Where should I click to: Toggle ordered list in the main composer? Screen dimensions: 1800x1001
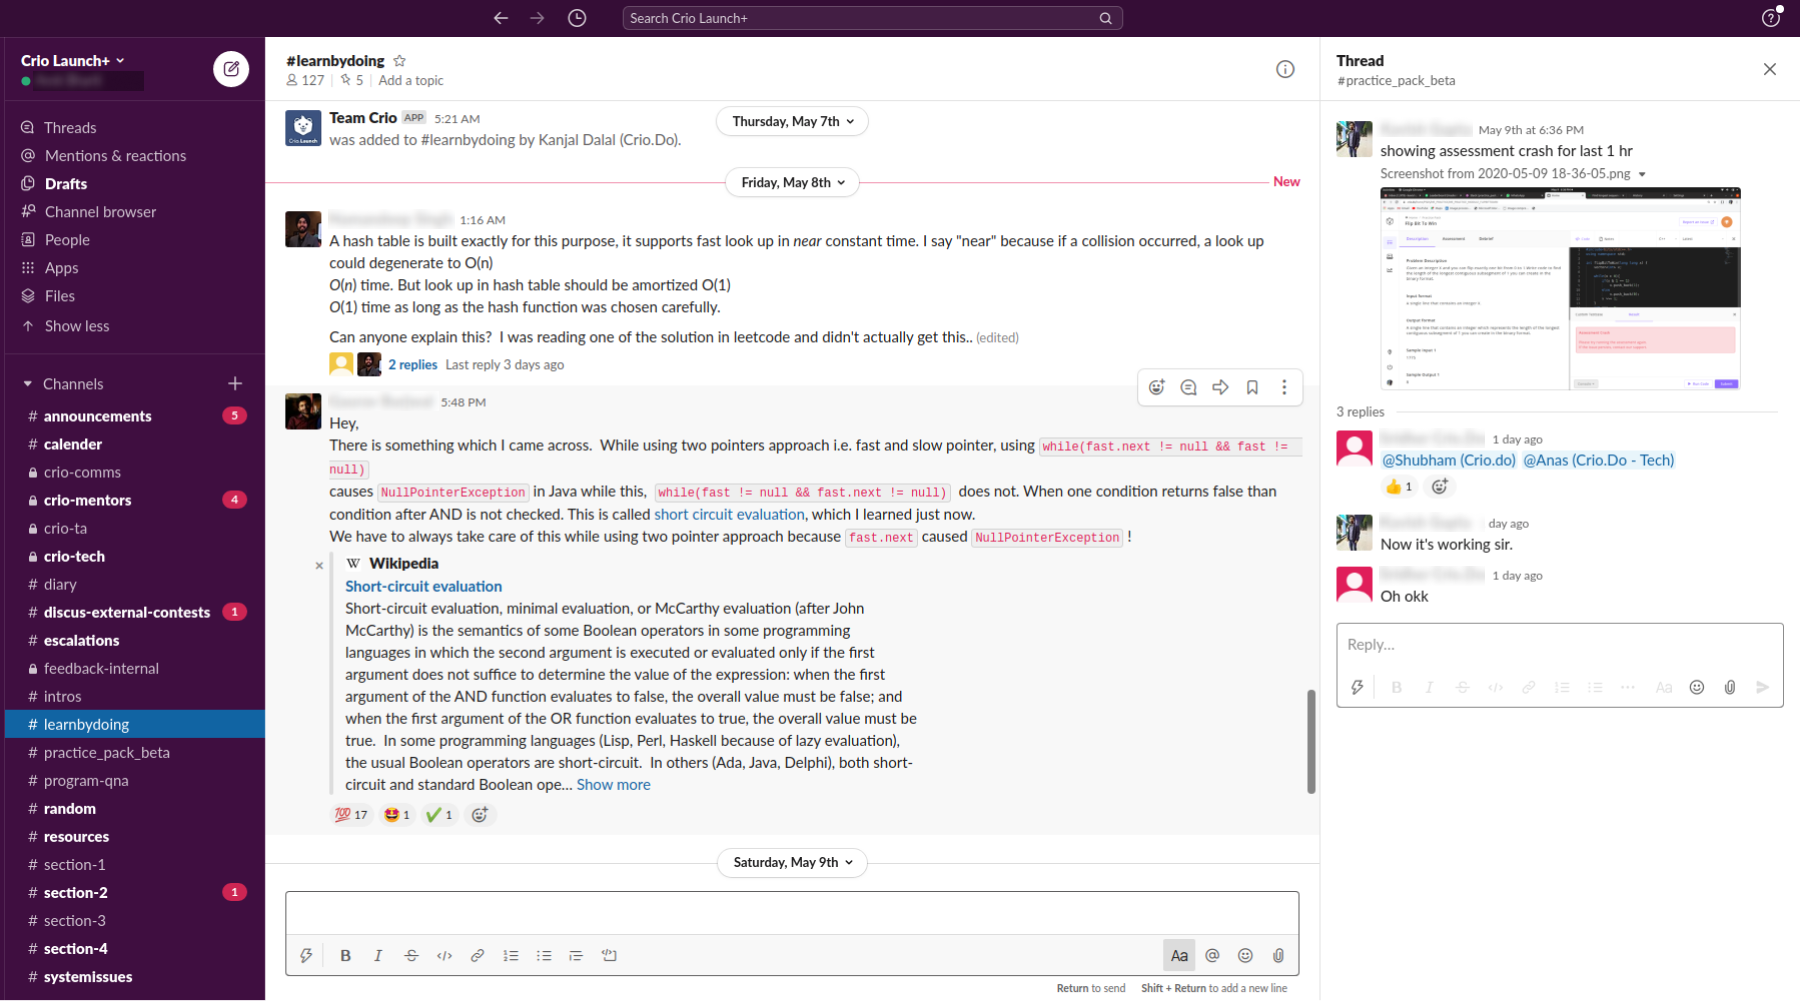click(510, 956)
